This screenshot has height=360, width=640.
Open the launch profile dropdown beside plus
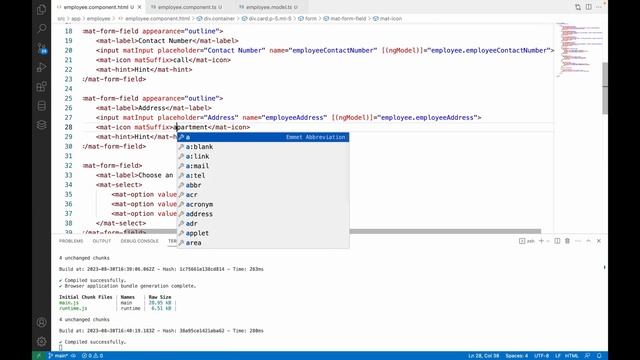coord(548,241)
